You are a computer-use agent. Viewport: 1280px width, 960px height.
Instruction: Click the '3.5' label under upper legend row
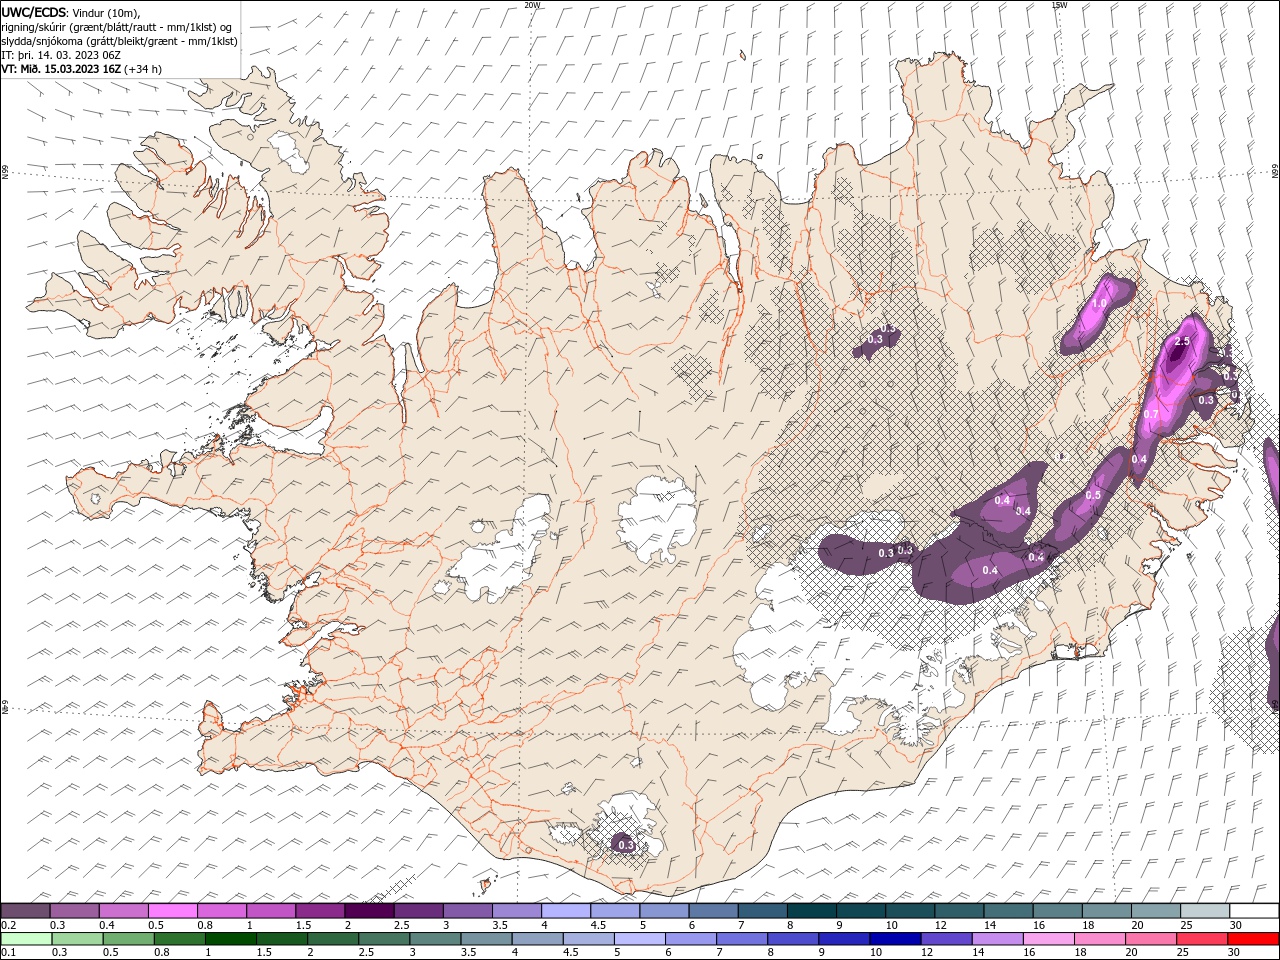tap(499, 925)
